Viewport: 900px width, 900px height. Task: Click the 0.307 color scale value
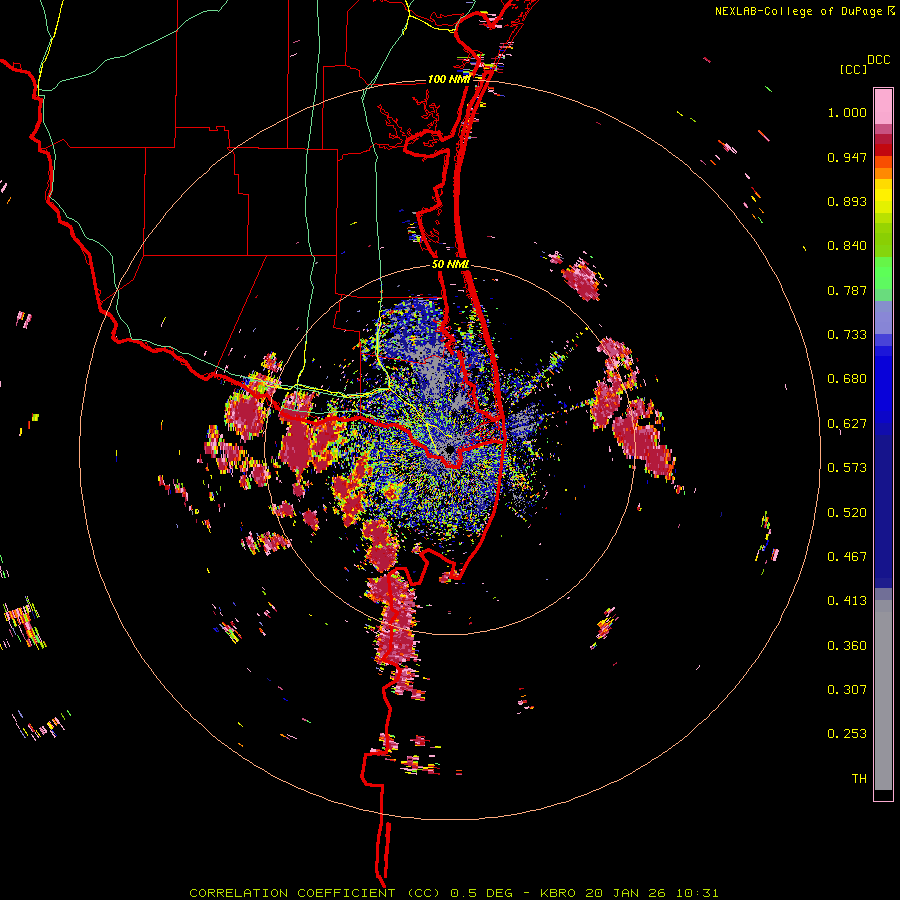[x=847, y=690]
